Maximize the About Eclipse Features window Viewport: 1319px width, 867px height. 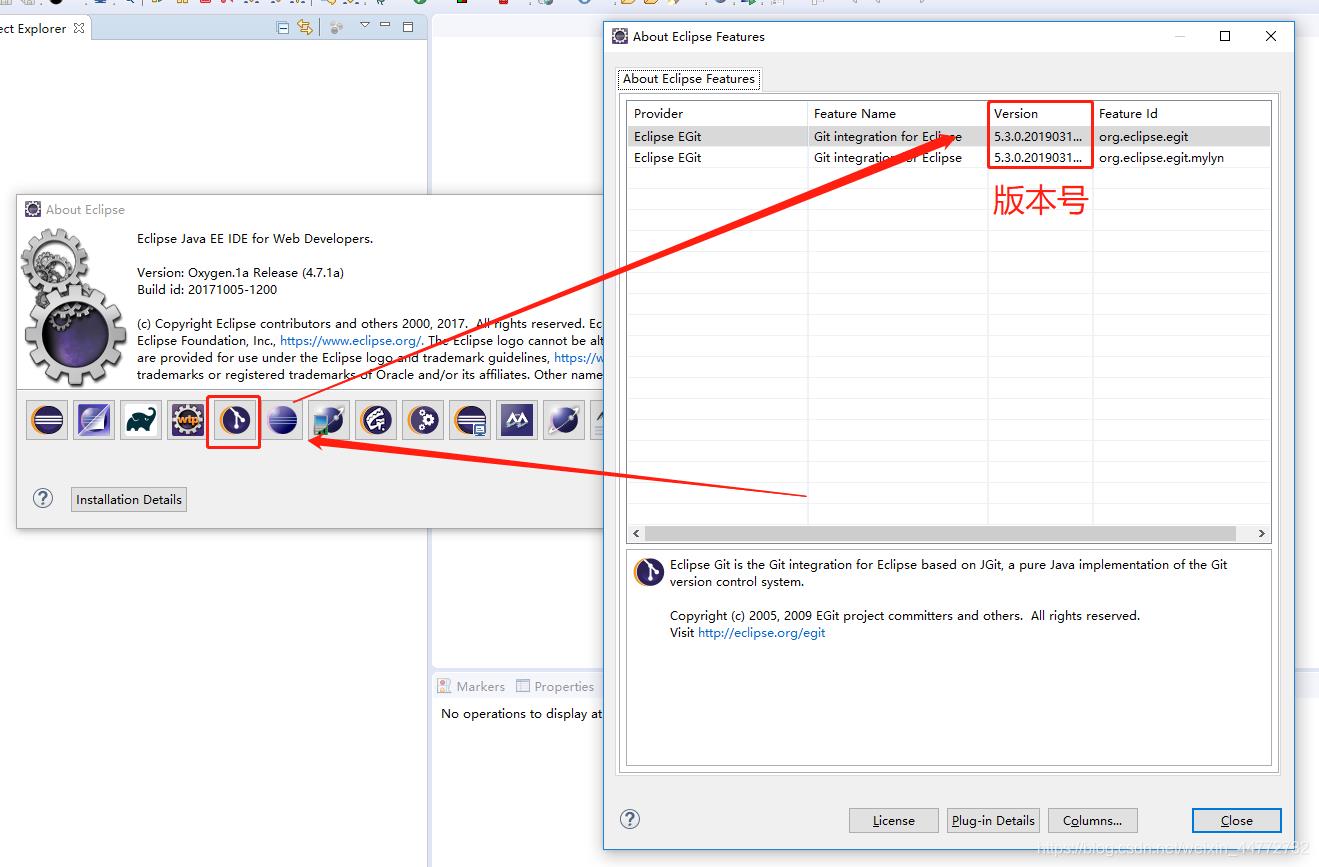pyautogui.click(x=1225, y=36)
